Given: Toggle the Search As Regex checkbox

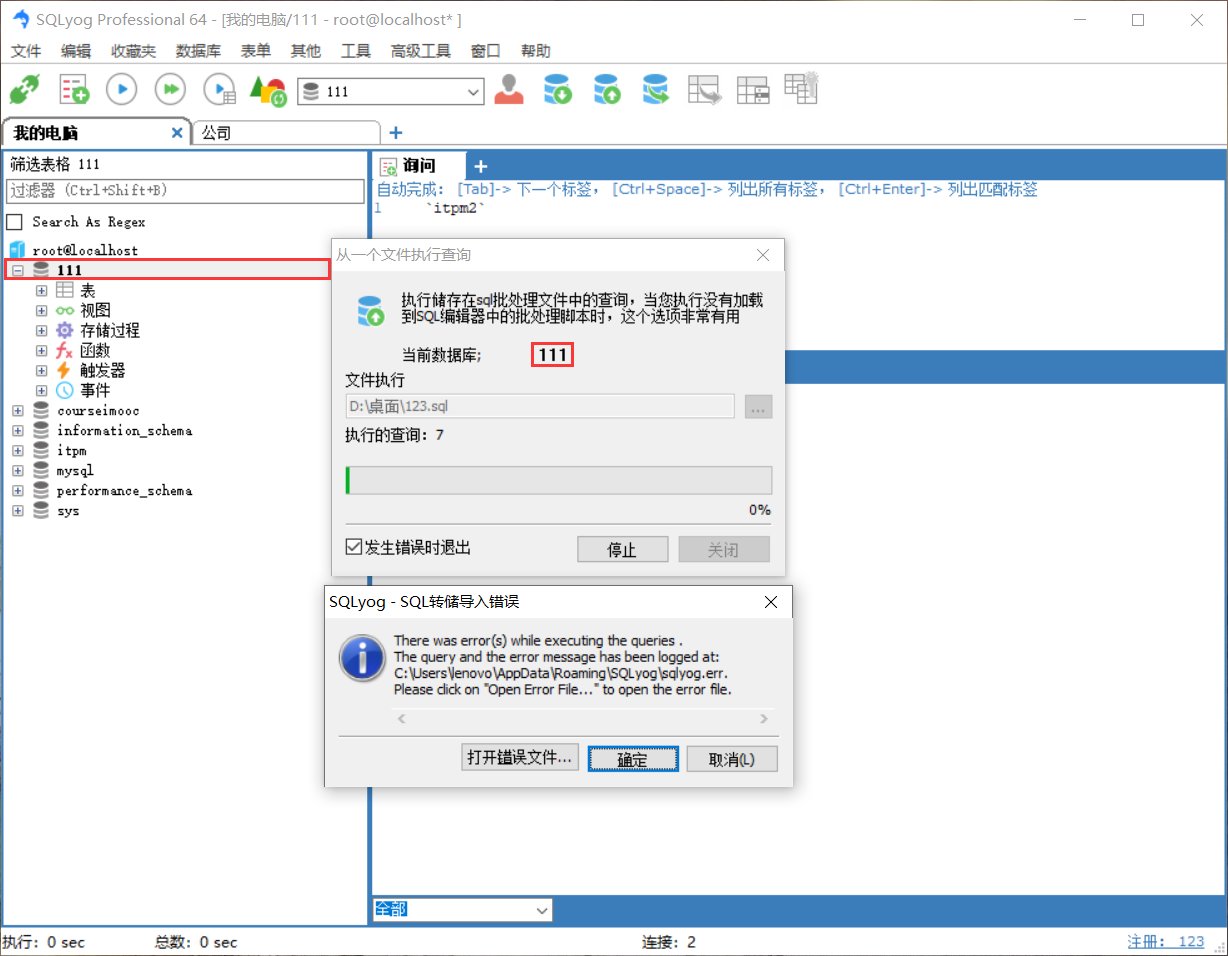Looking at the screenshot, I should click(x=15, y=222).
